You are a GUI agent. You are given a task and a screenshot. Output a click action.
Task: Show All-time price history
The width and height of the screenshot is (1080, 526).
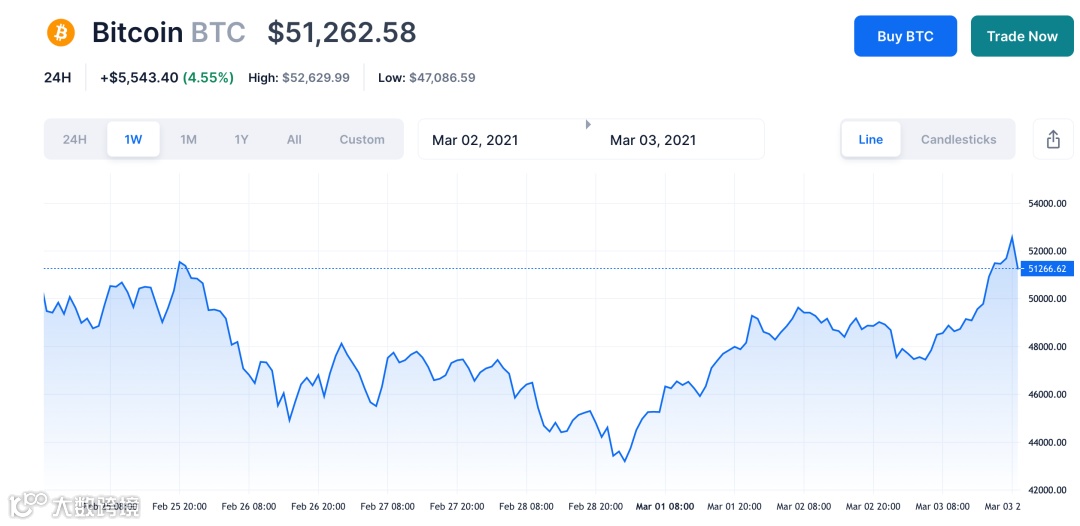[x=294, y=140]
